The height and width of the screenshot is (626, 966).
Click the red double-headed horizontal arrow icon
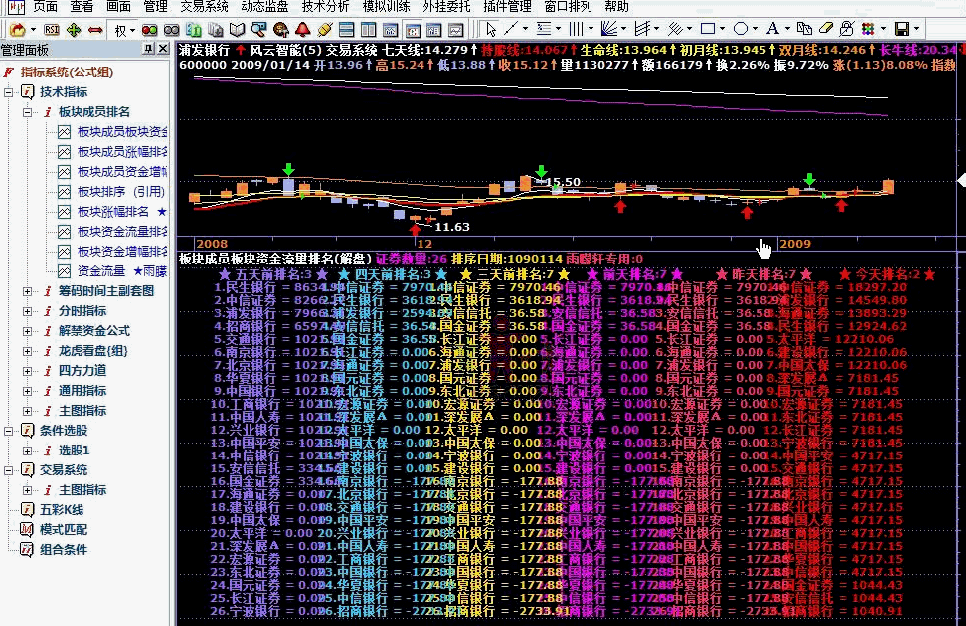(x=95, y=30)
